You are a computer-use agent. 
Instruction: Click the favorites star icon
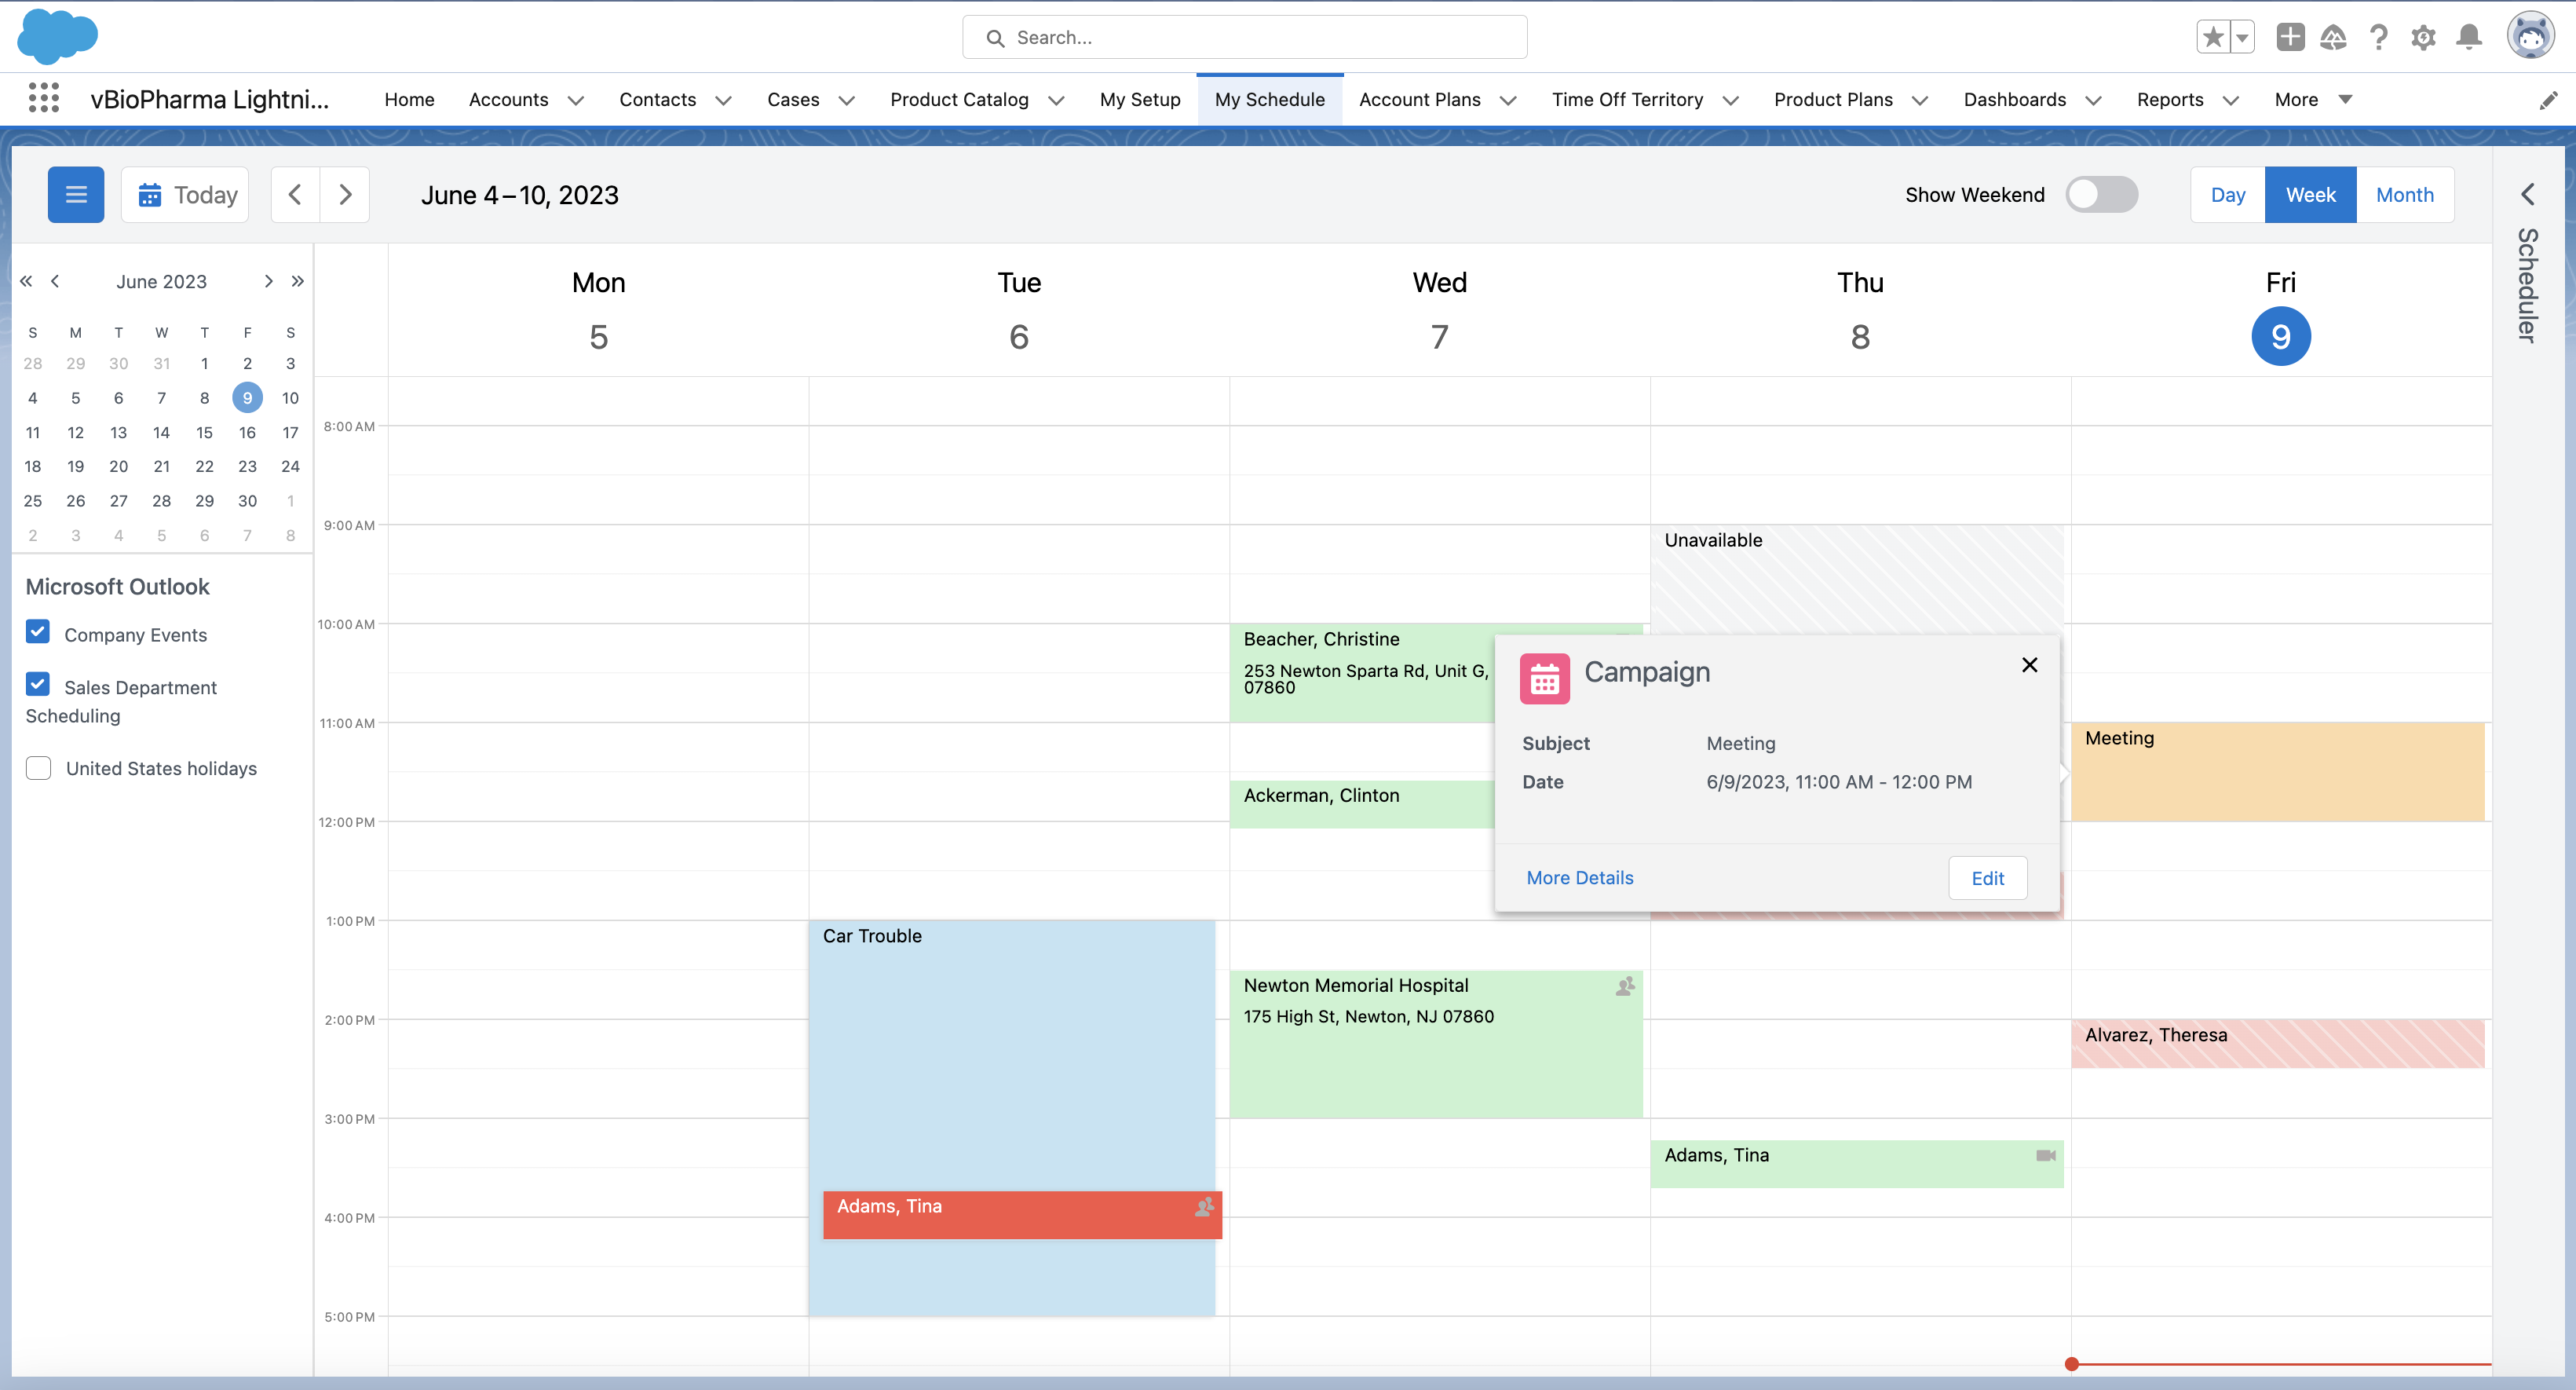[x=2213, y=38]
